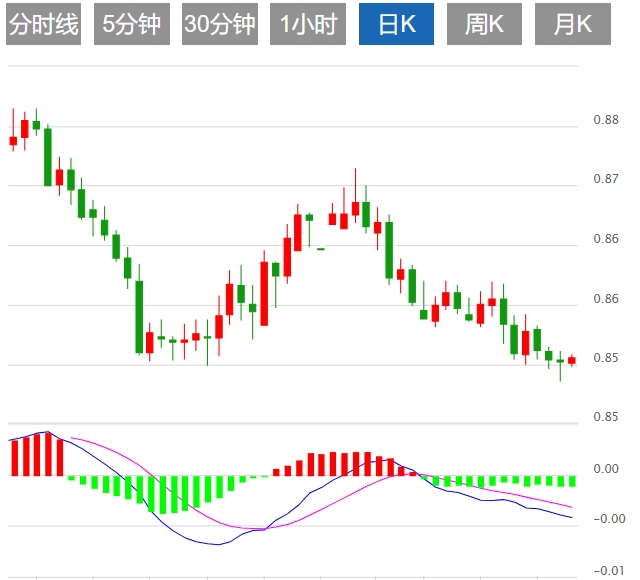Click the last red candlestick at far right
The height and width of the screenshot is (580, 640).
click(x=572, y=361)
